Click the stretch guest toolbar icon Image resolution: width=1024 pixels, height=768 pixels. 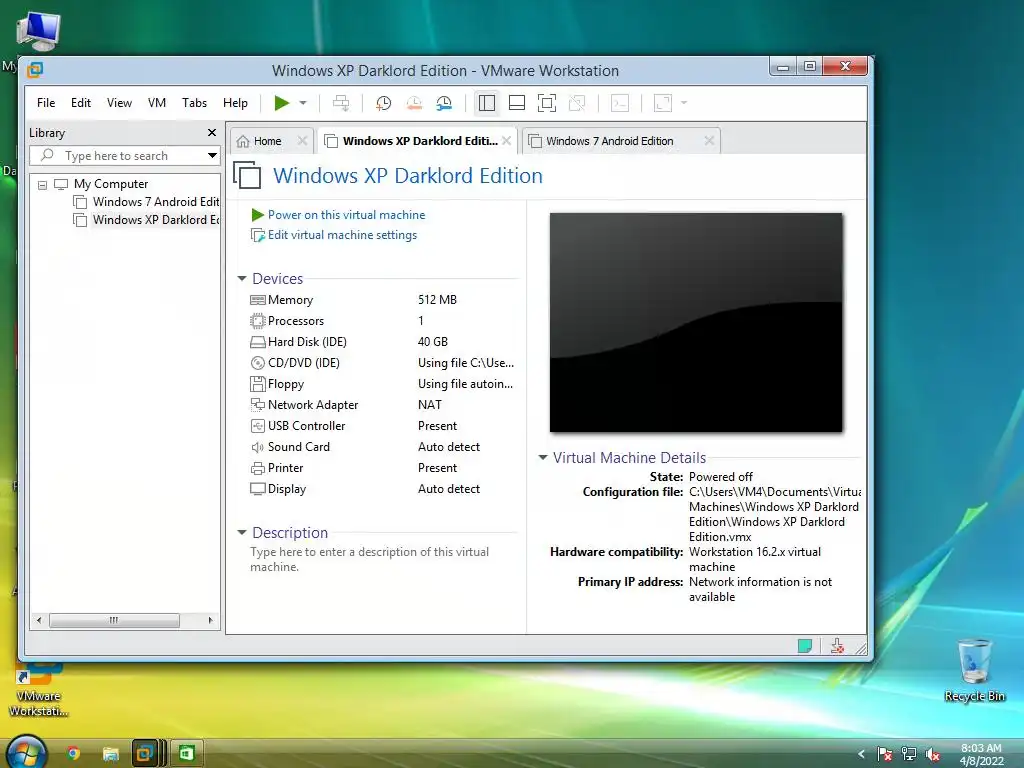(663, 103)
